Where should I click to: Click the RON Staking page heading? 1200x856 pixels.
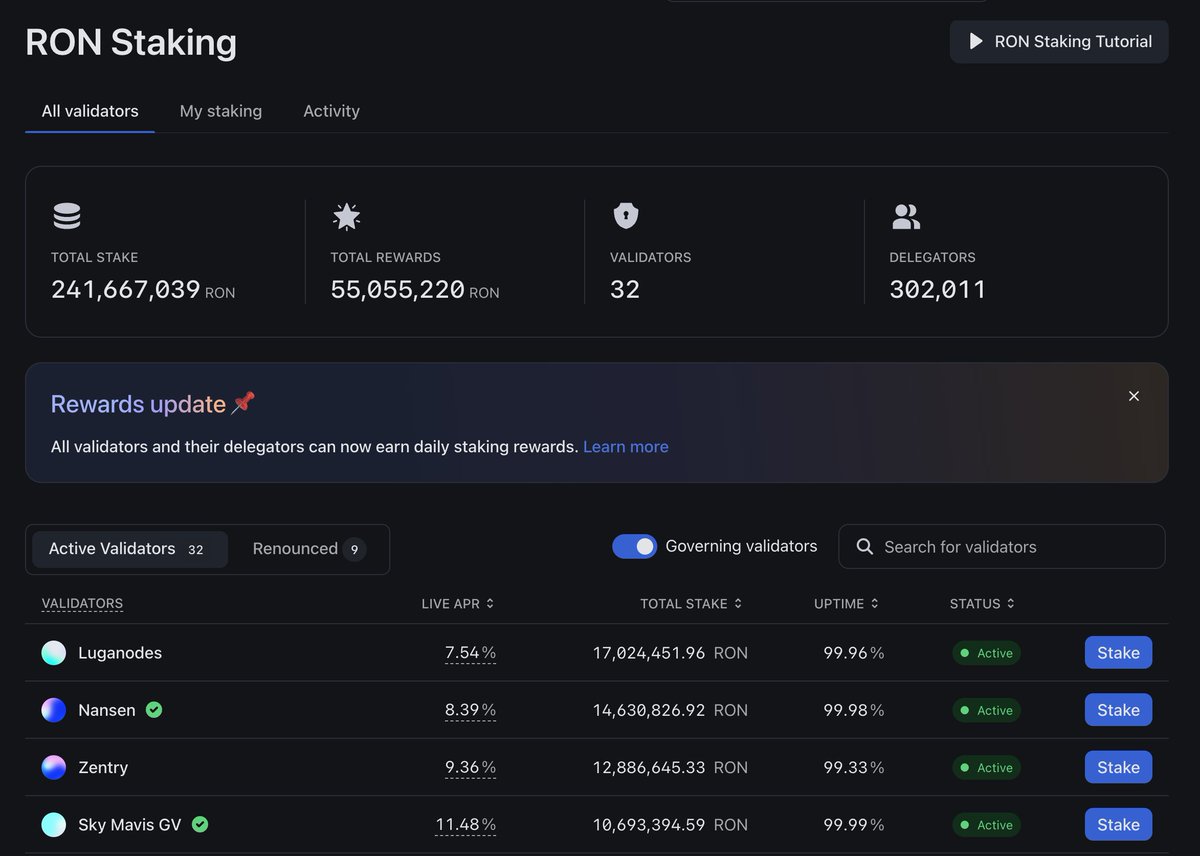pos(131,42)
